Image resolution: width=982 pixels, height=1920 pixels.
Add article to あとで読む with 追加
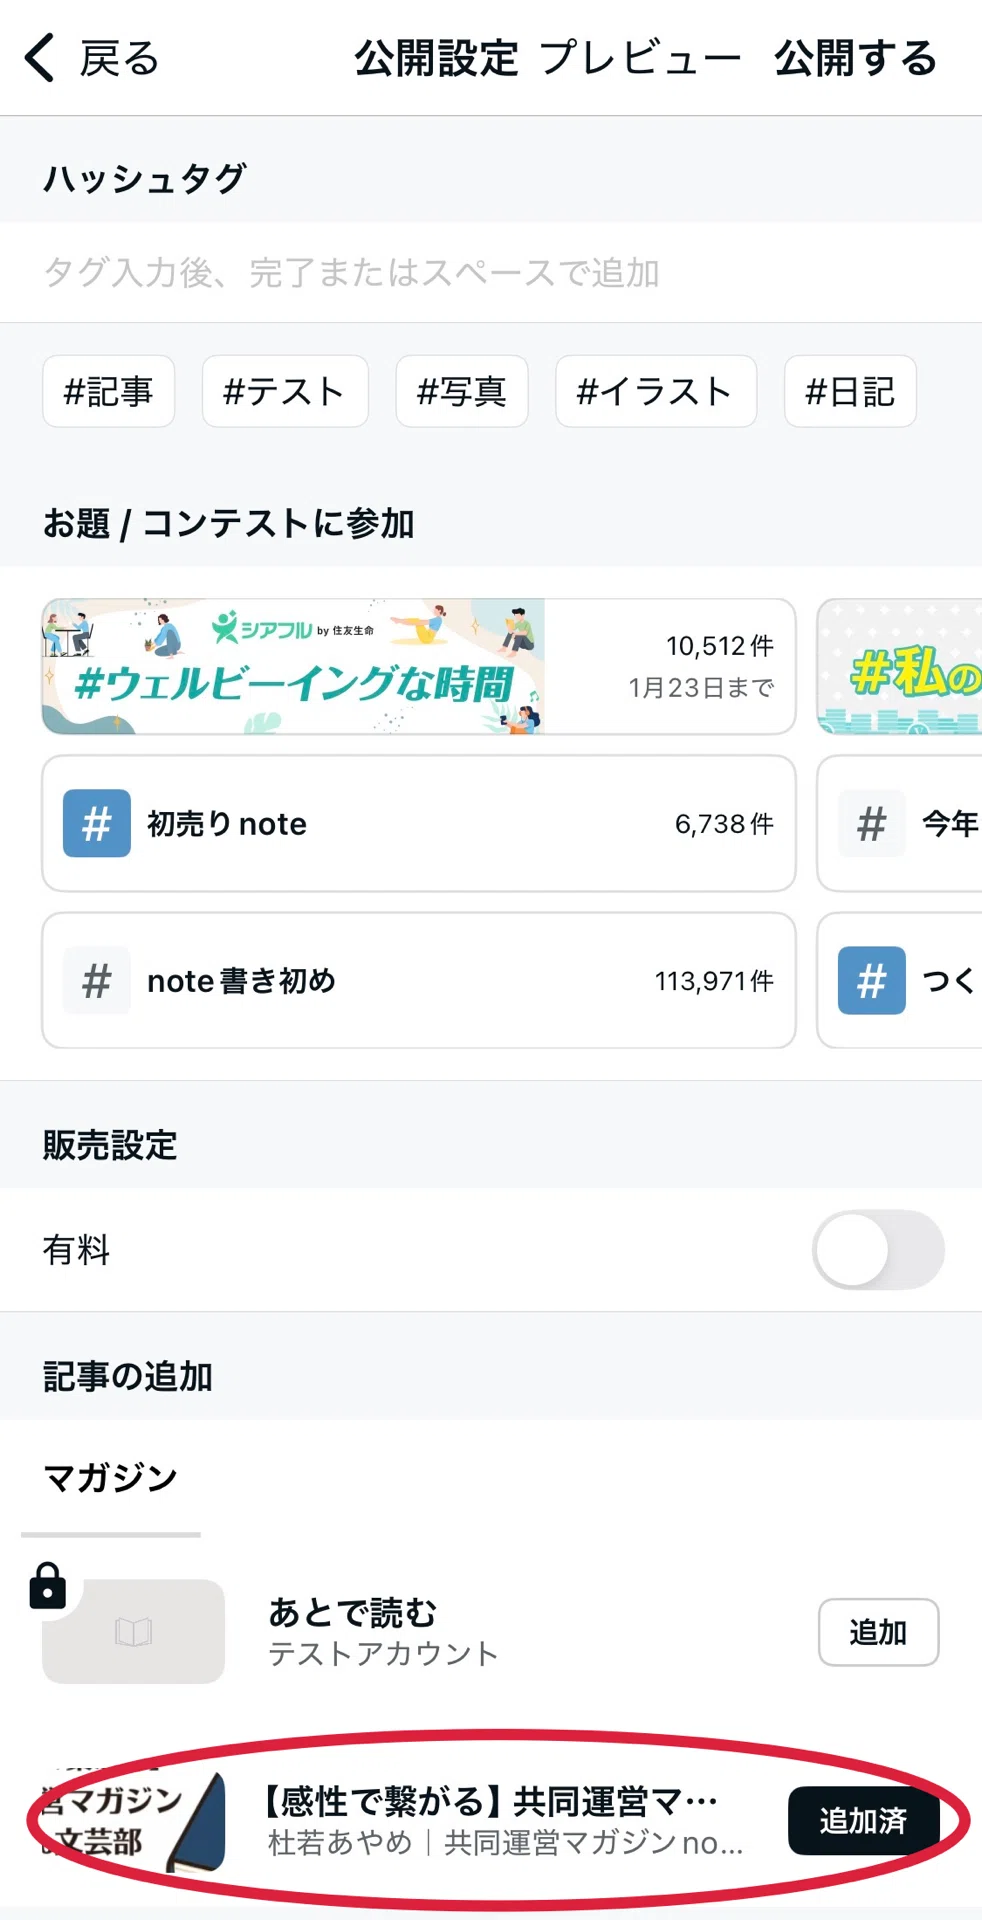pyautogui.click(x=878, y=1632)
